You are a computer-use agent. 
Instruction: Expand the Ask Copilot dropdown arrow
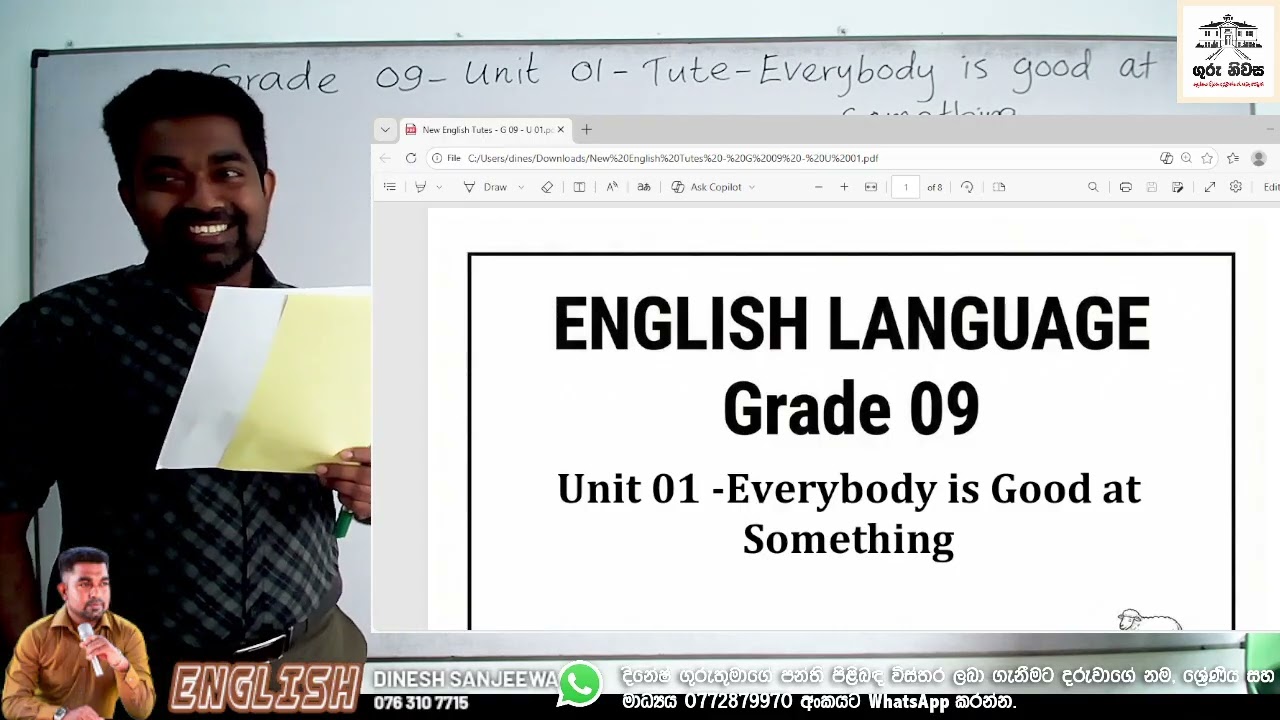752,187
